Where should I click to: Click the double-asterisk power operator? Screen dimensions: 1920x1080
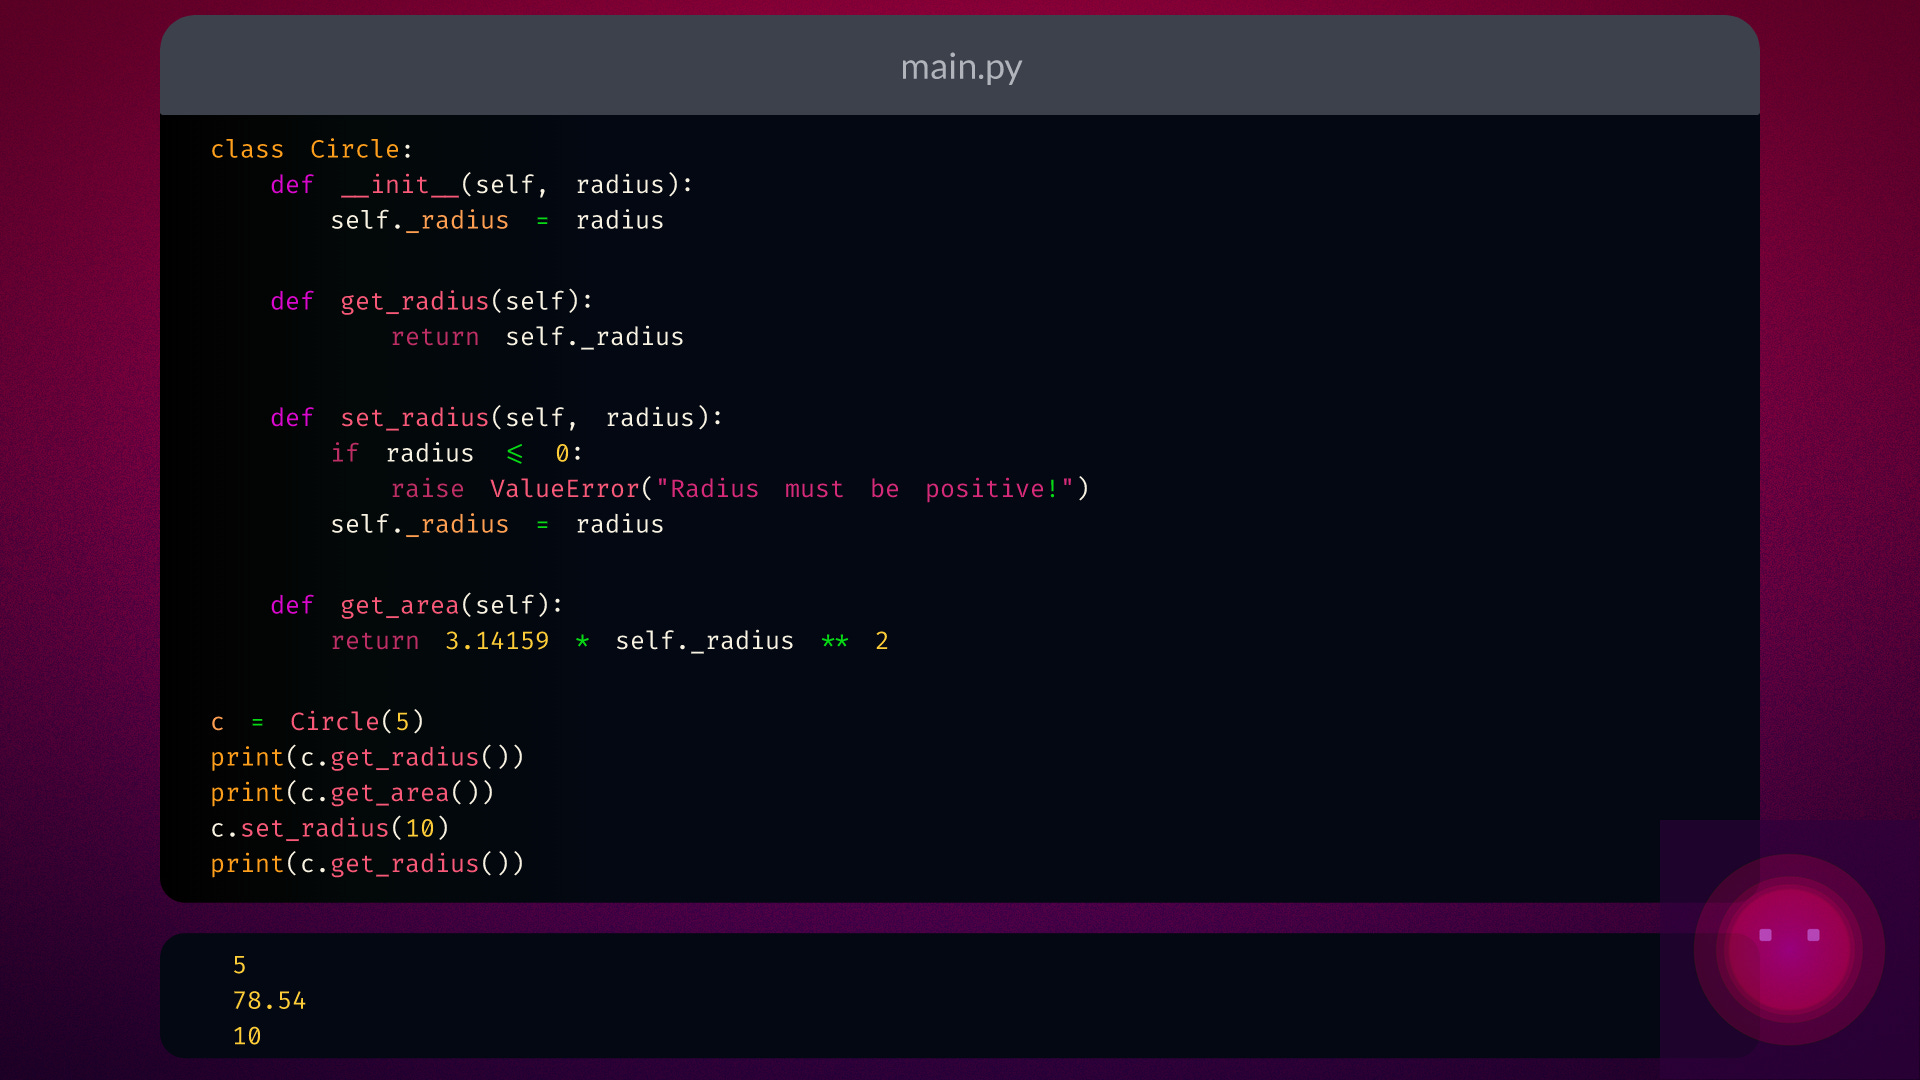[x=834, y=641]
